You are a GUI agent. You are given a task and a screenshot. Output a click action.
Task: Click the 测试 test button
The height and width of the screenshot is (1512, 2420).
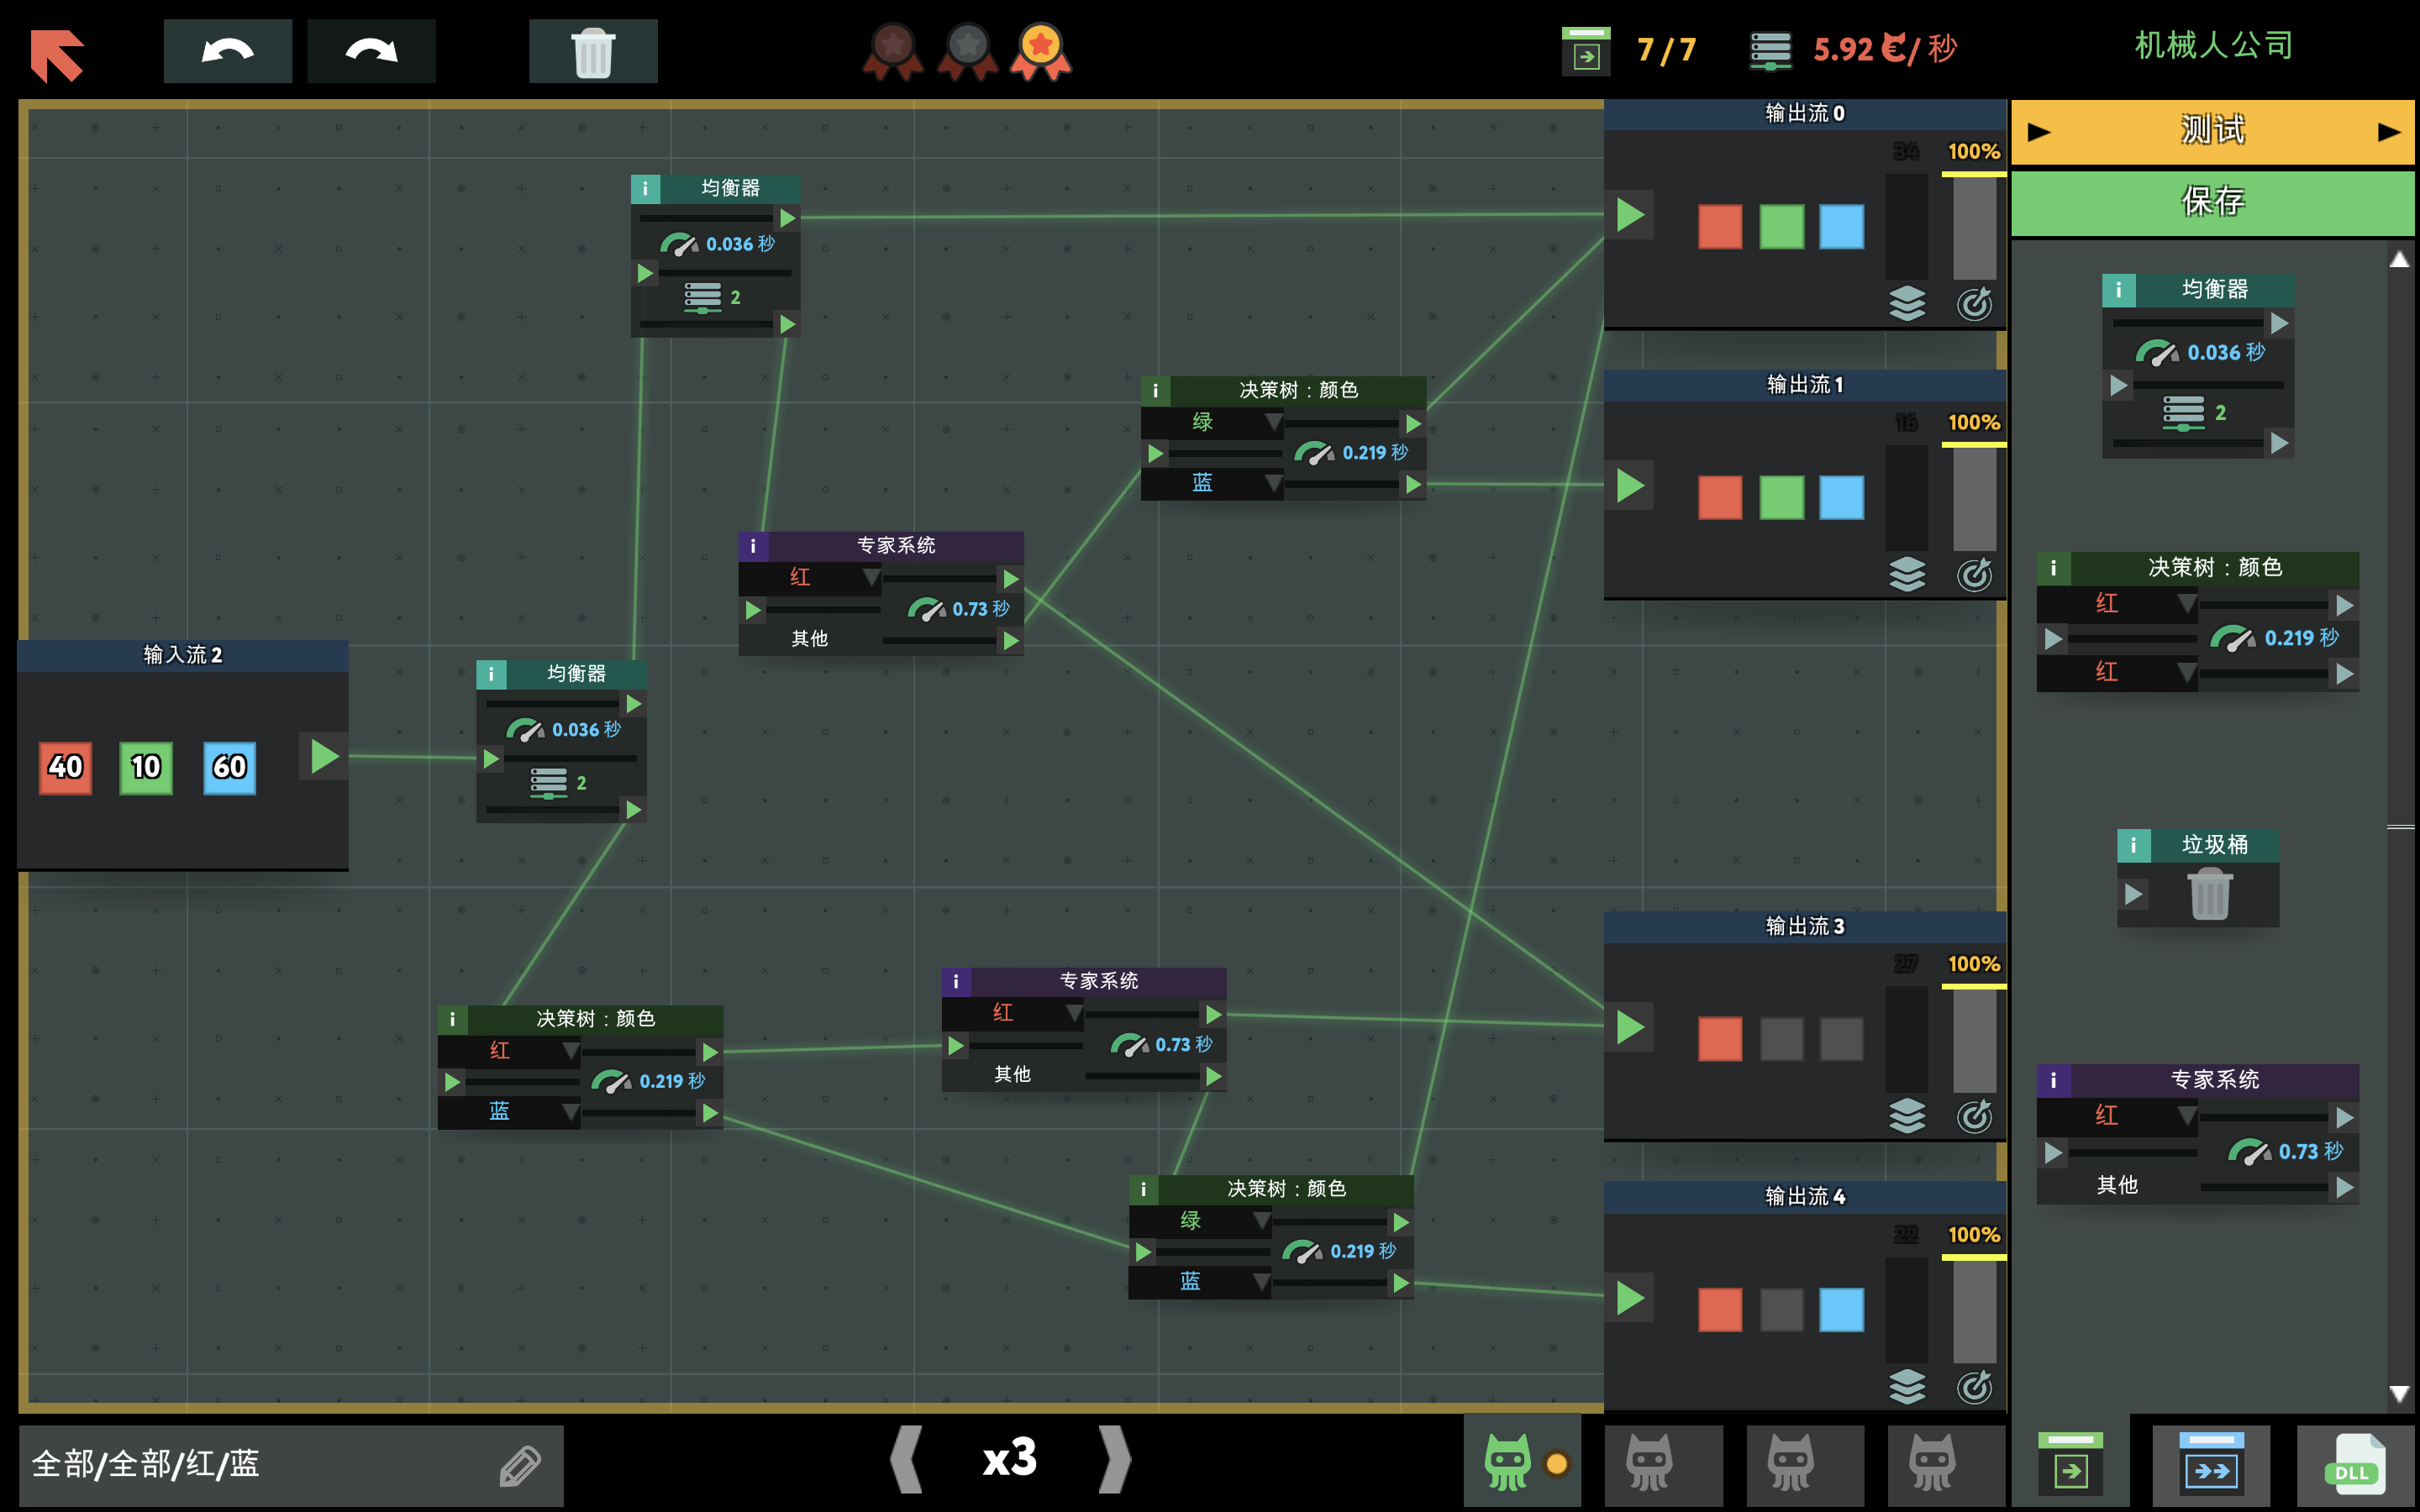[x=2212, y=131]
